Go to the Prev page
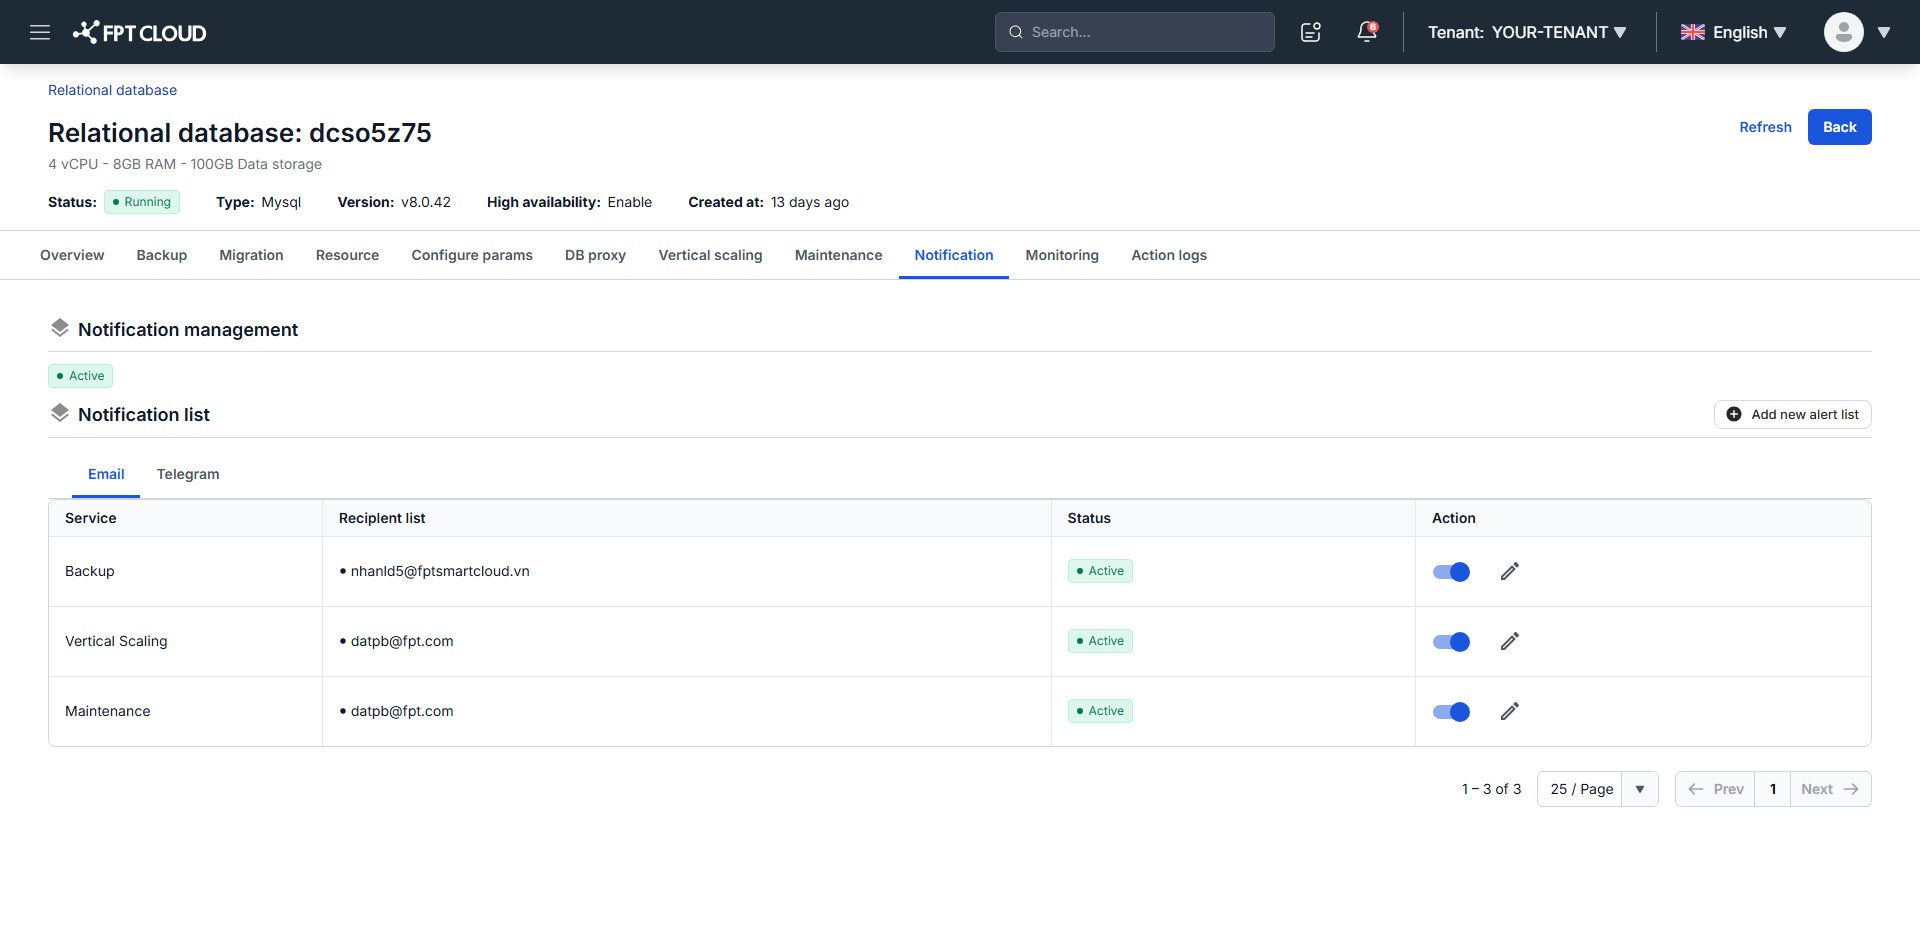The image size is (1920, 945). 1715,789
